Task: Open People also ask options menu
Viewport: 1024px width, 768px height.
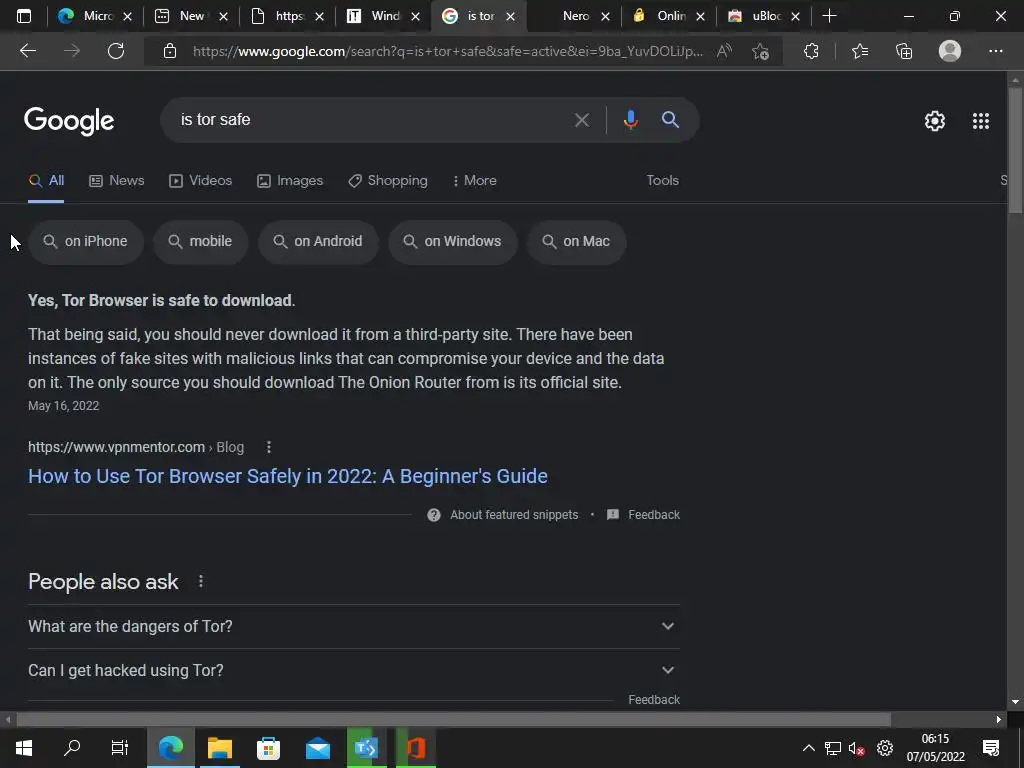Action: pos(200,581)
